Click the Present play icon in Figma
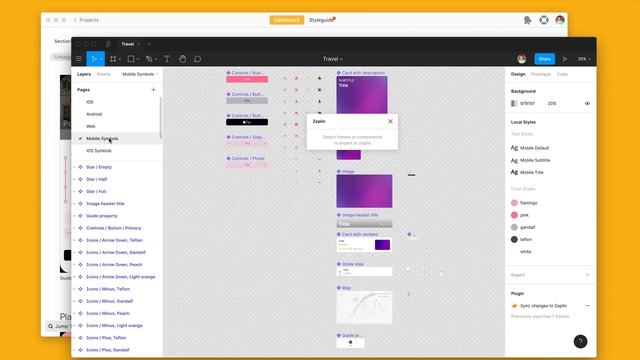This screenshot has height=360, width=640. [565, 59]
